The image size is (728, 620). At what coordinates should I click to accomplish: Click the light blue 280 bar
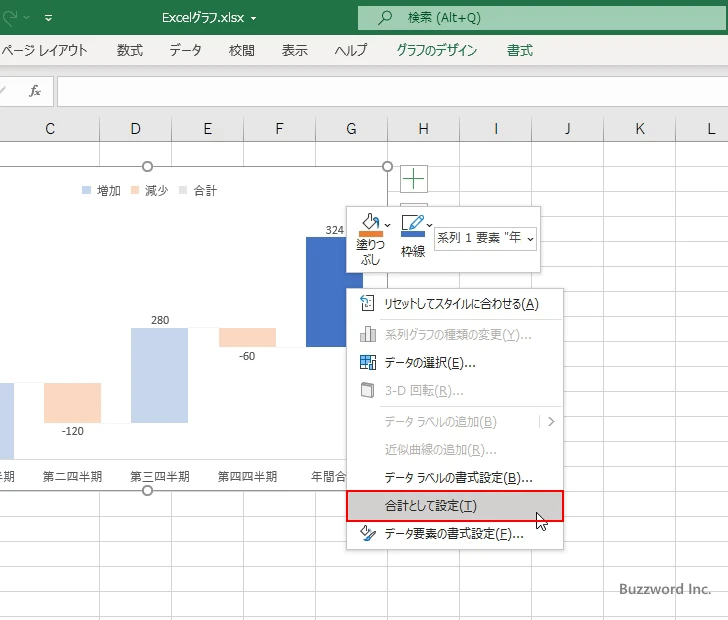(159, 375)
